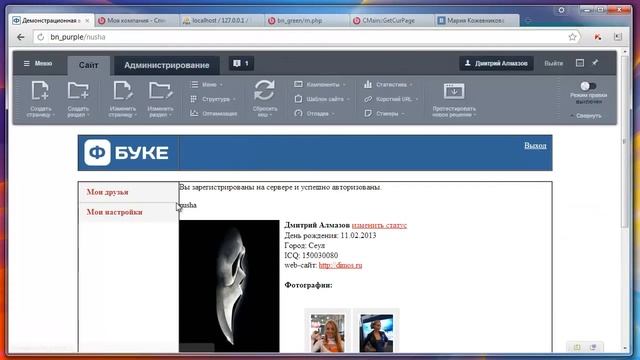Click the Сбросить кеш refresh icon
The image size is (640, 360).
pyautogui.click(x=264, y=91)
